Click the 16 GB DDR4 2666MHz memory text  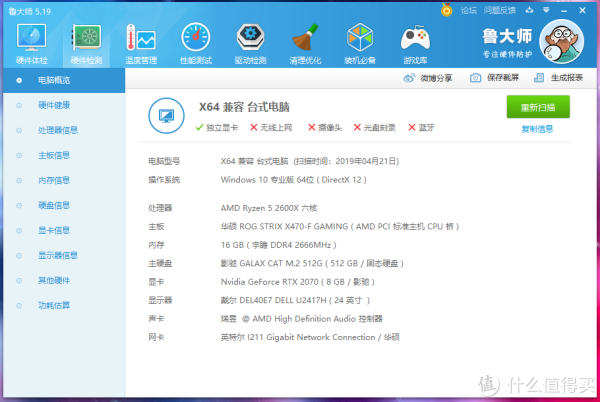[x=279, y=245]
